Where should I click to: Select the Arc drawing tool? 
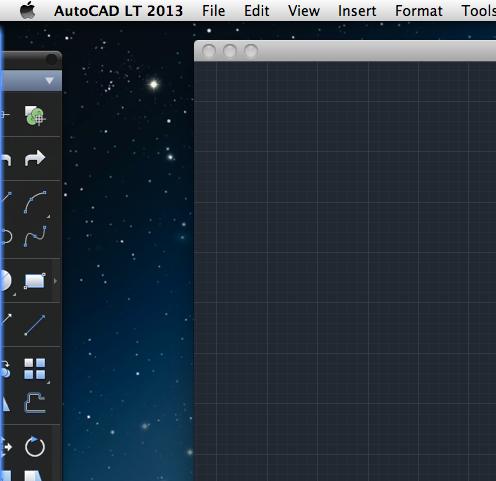pyautogui.click(x=35, y=202)
